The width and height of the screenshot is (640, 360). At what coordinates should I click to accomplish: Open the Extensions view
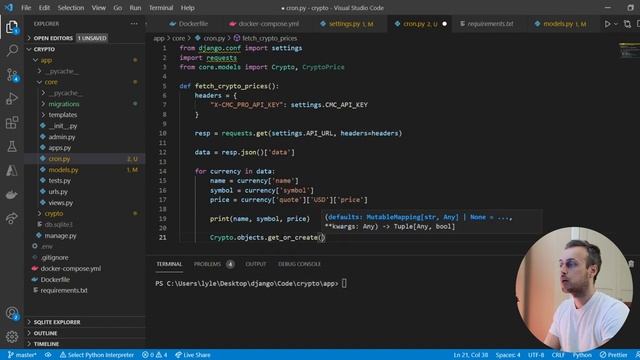point(12,122)
